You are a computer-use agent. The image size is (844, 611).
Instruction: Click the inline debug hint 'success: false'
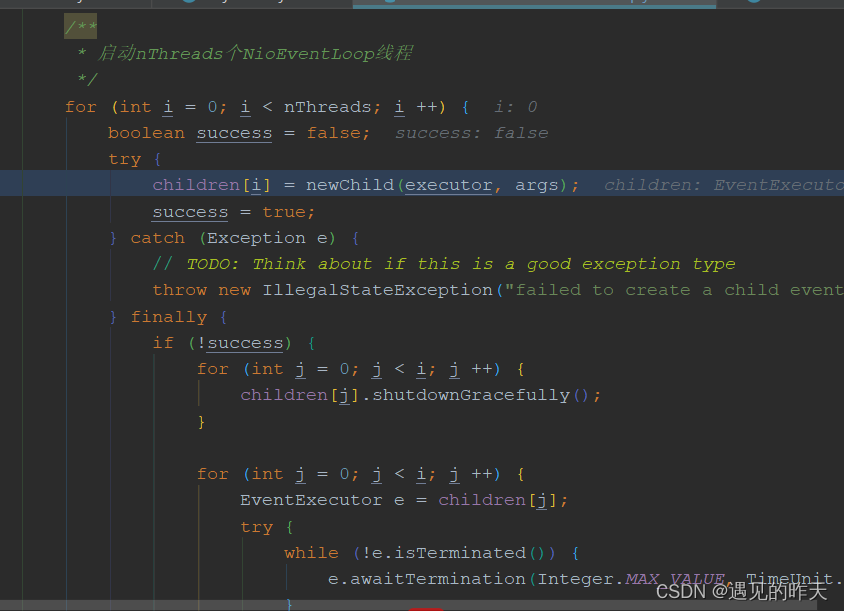pyautogui.click(x=472, y=133)
